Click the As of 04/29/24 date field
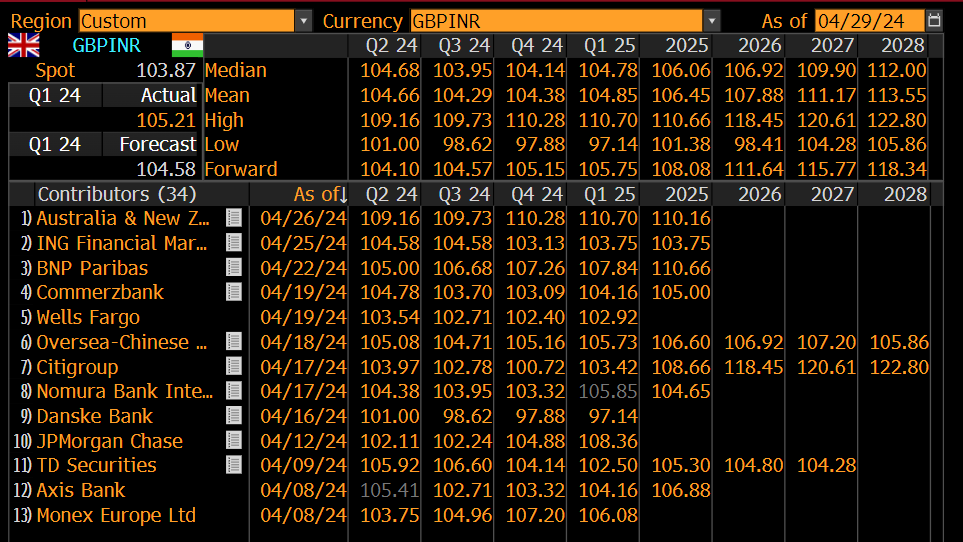Screen dimensions: 963x542 pos(869,21)
